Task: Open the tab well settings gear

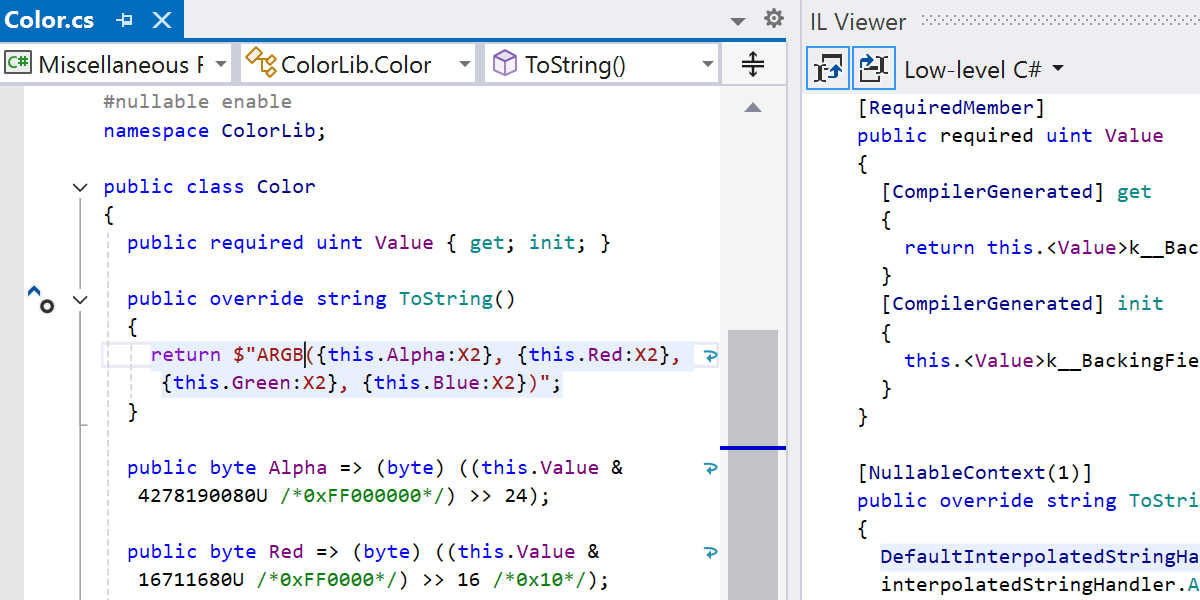Action: click(x=773, y=19)
